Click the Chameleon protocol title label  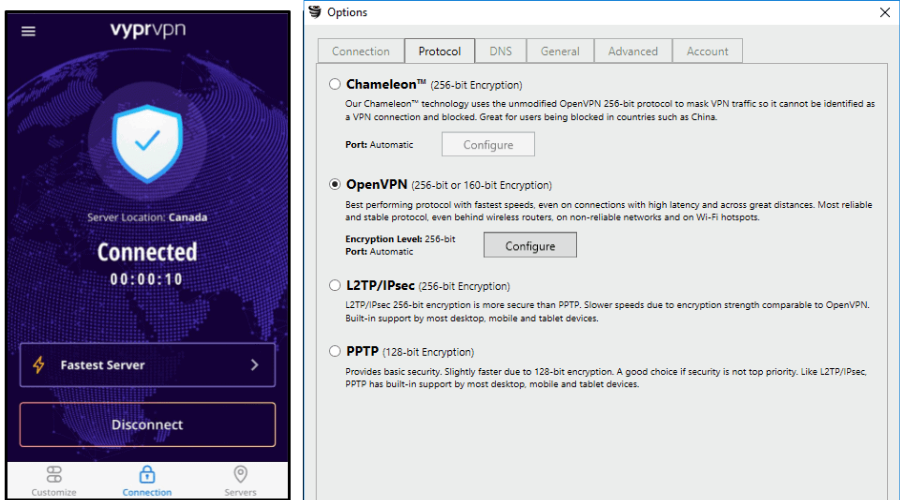click(x=386, y=84)
